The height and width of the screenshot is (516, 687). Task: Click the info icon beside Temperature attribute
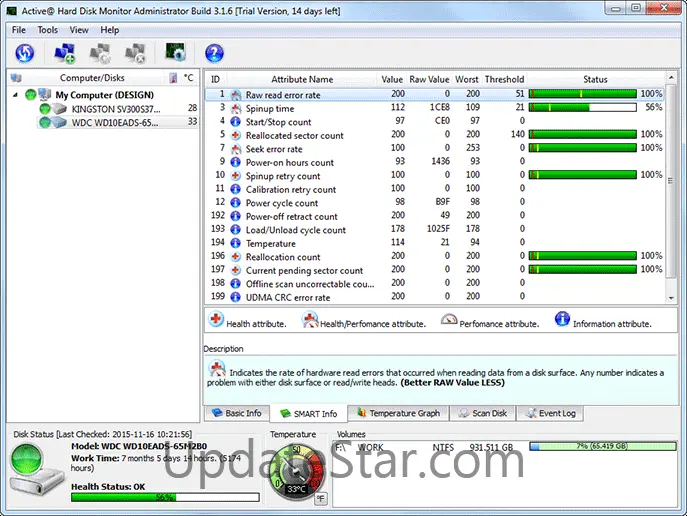[x=236, y=243]
